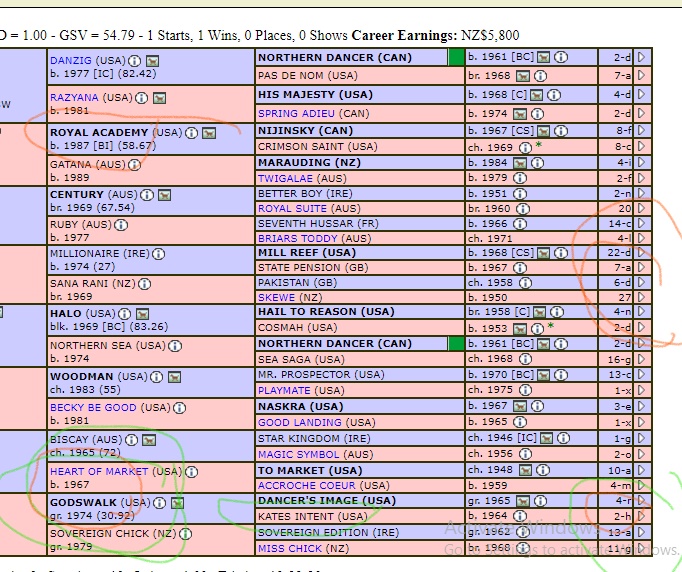Follow the BECKY BE GOOD link

click(94, 408)
